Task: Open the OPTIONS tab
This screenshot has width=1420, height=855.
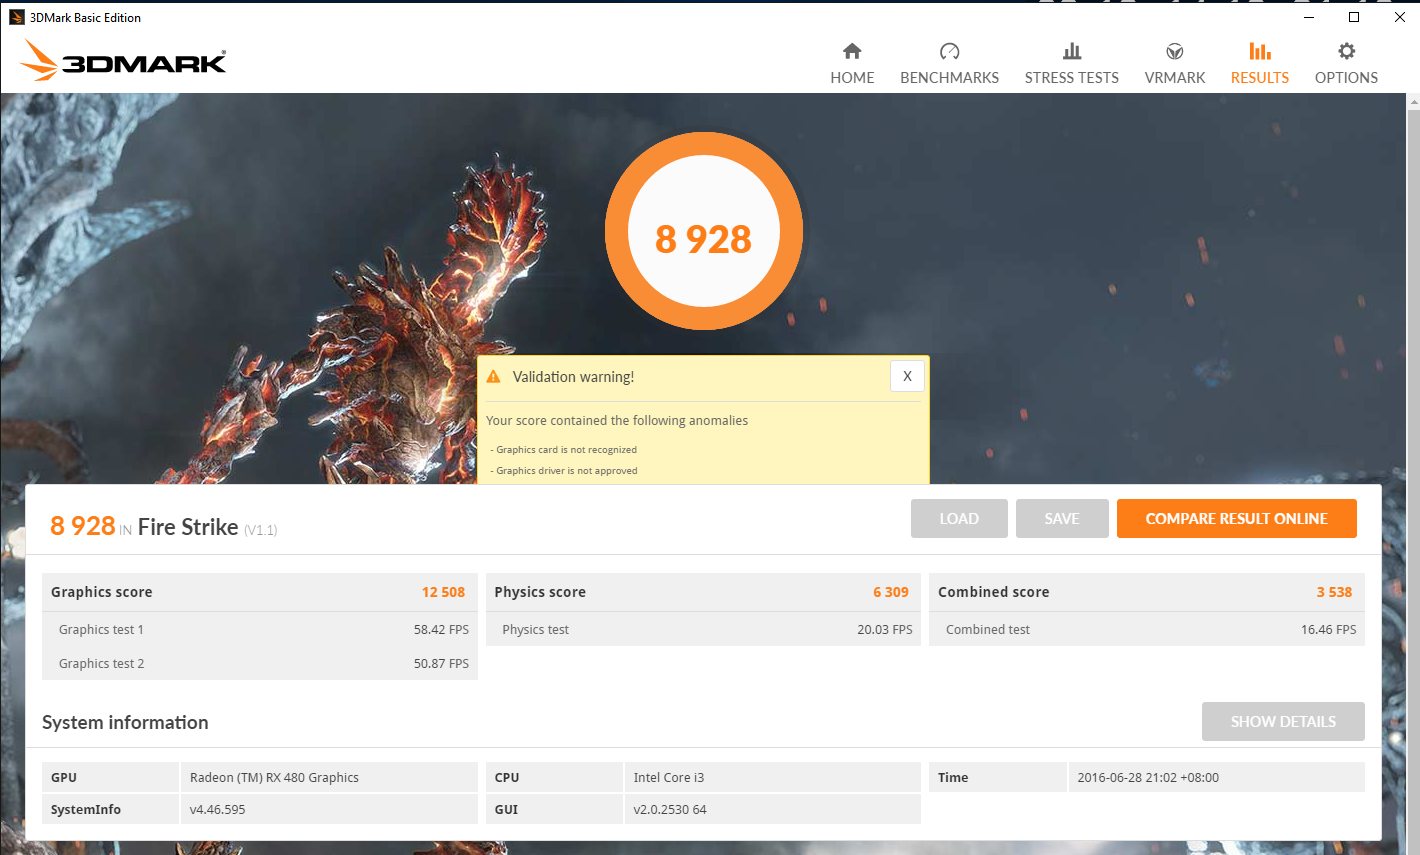Action: pyautogui.click(x=1346, y=78)
